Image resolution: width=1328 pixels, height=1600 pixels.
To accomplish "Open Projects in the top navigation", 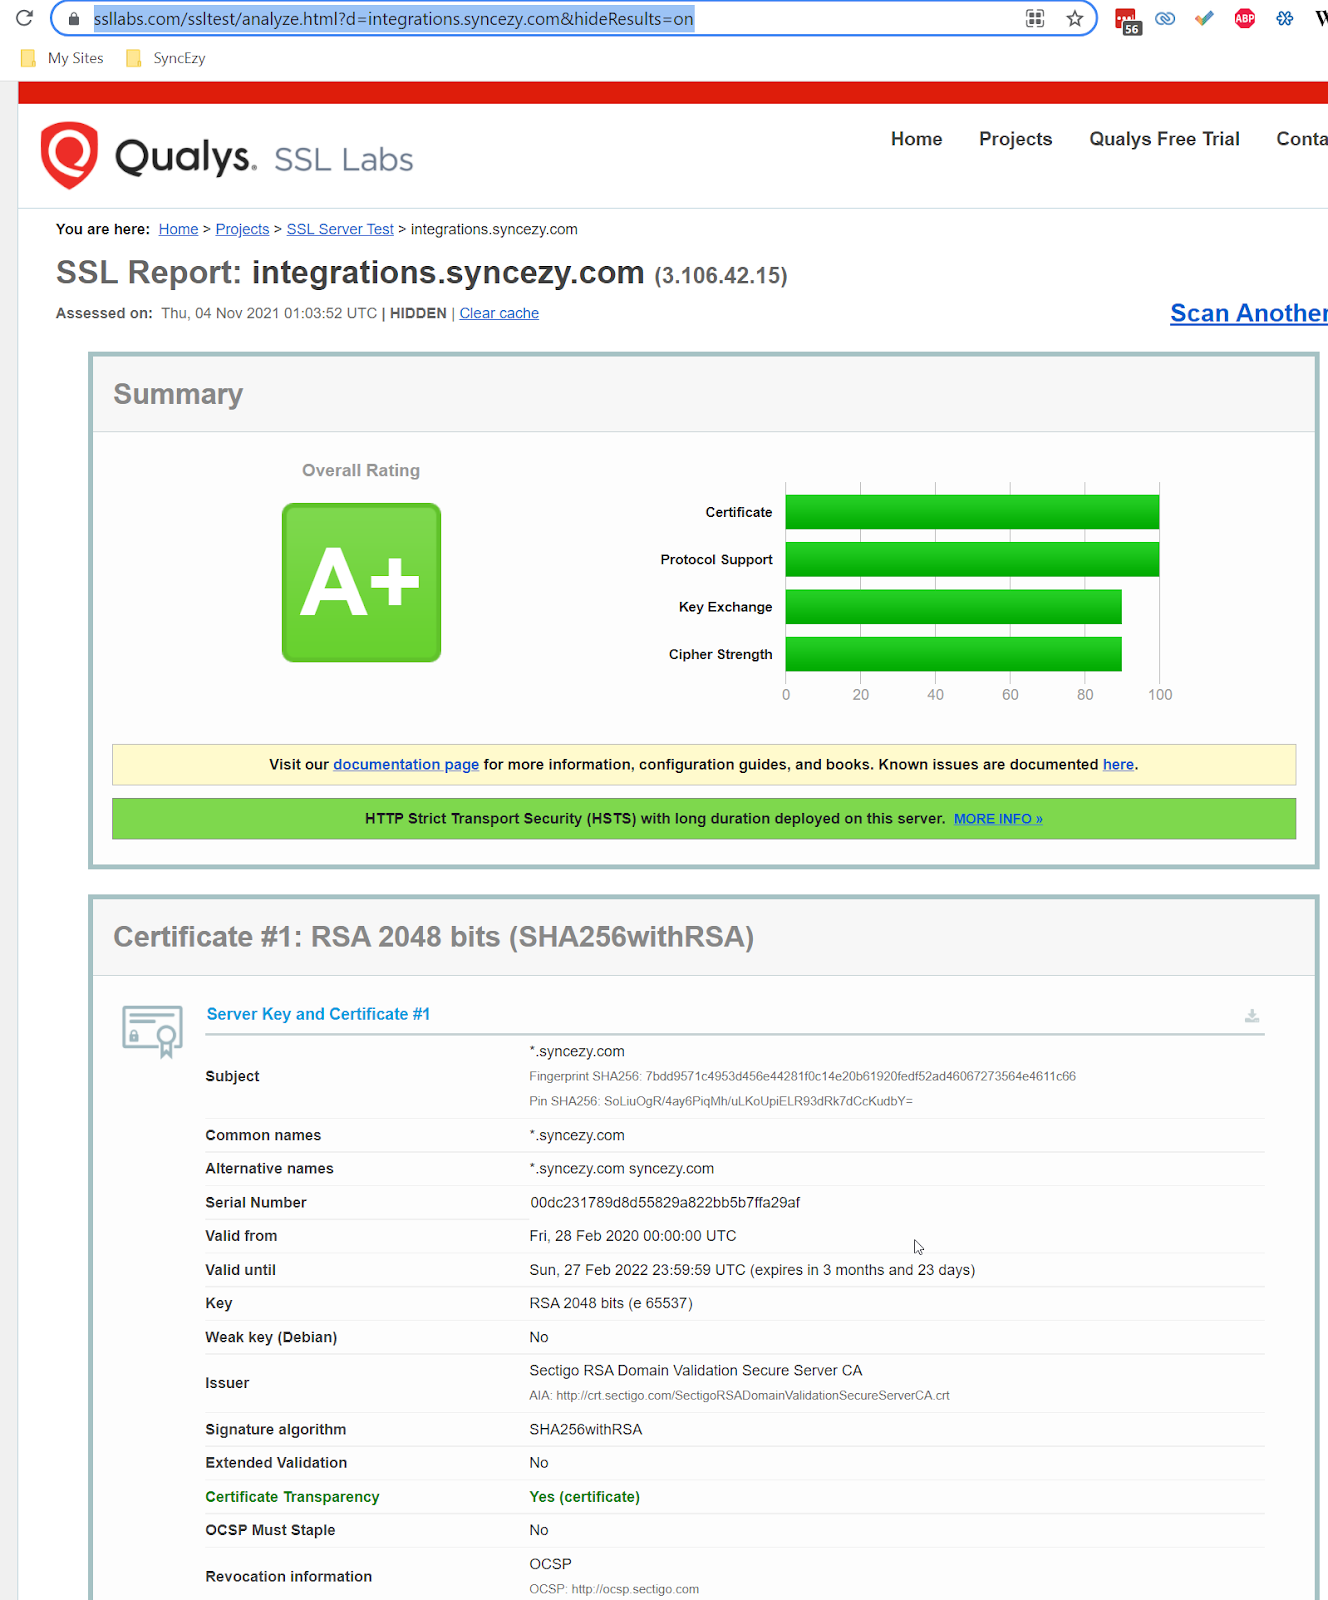I will (x=1015, y=139).
